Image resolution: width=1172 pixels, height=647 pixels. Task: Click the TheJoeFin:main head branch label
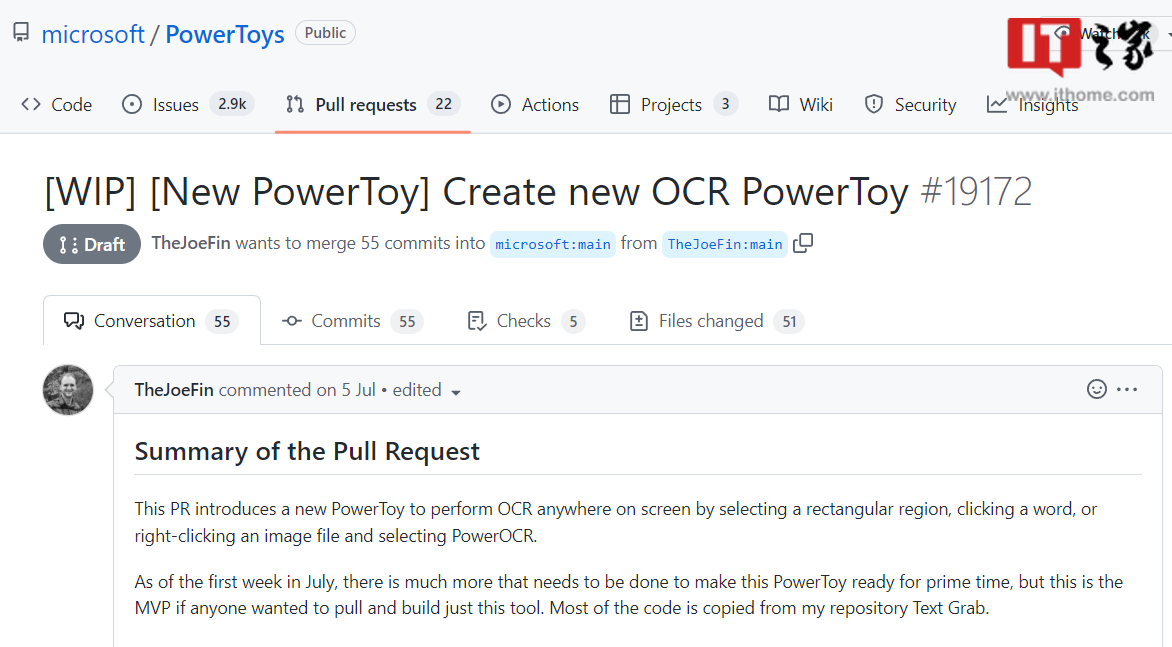pyautogui.click(x=724, y=244)
